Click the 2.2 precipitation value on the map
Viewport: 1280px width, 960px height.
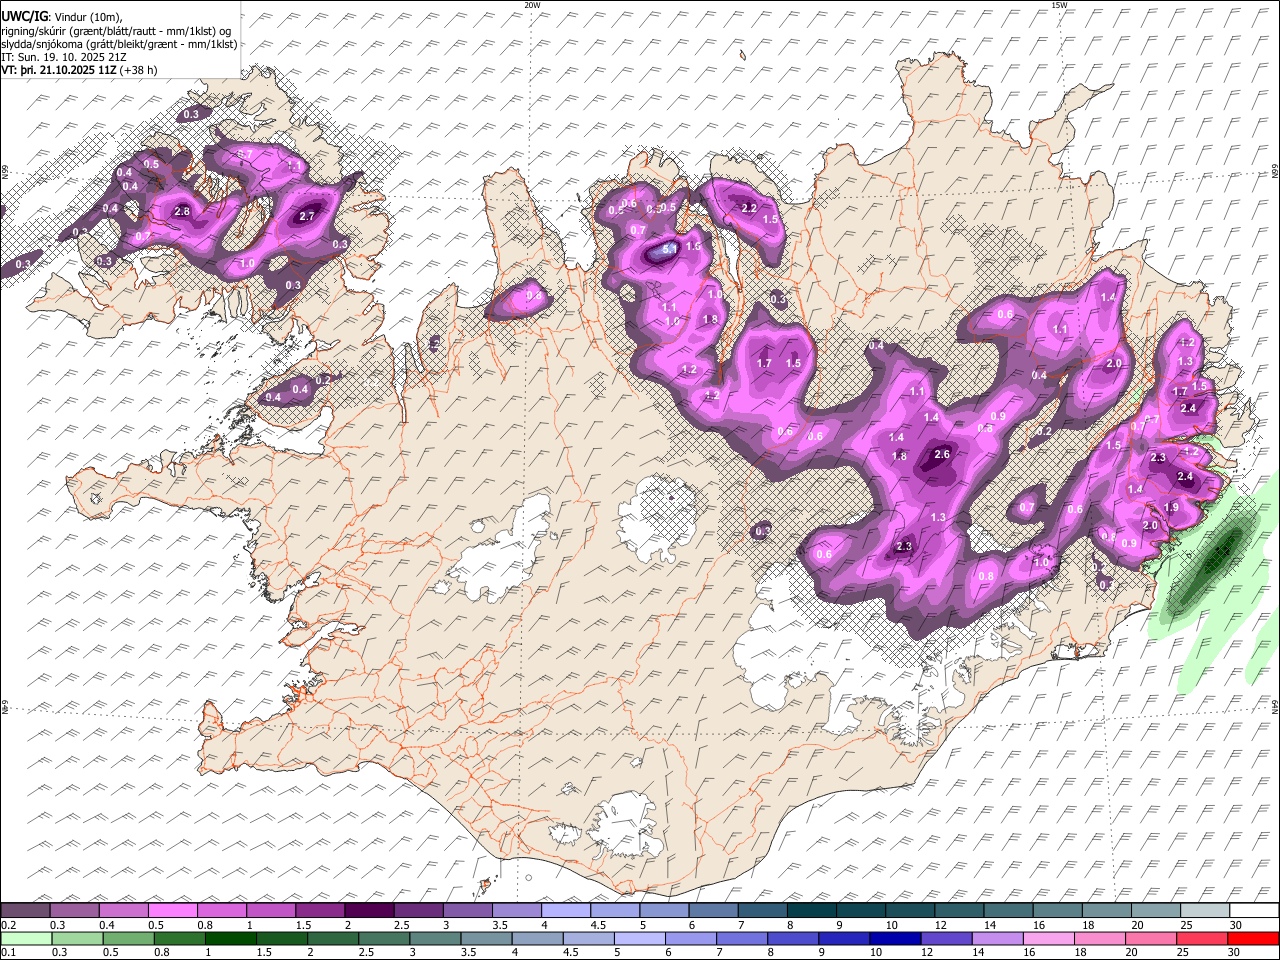click(x=749, y=208)
